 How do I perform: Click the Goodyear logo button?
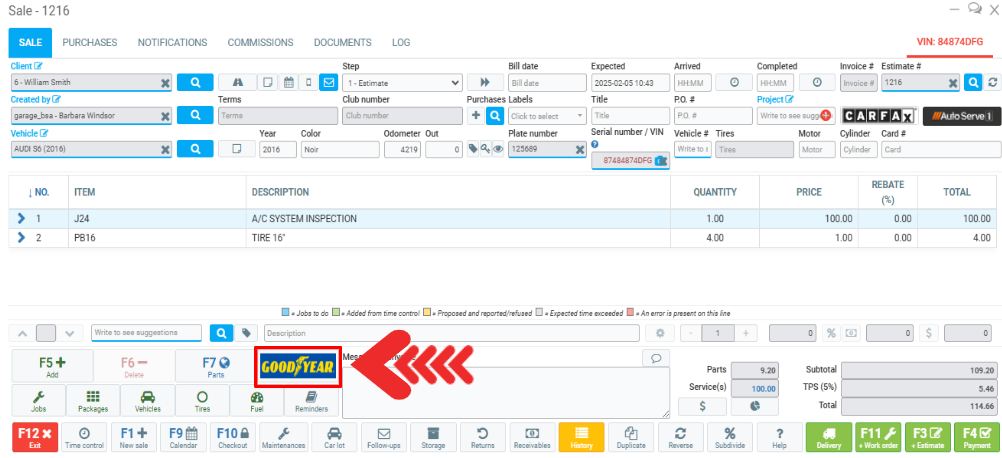(x=297, y=367)
